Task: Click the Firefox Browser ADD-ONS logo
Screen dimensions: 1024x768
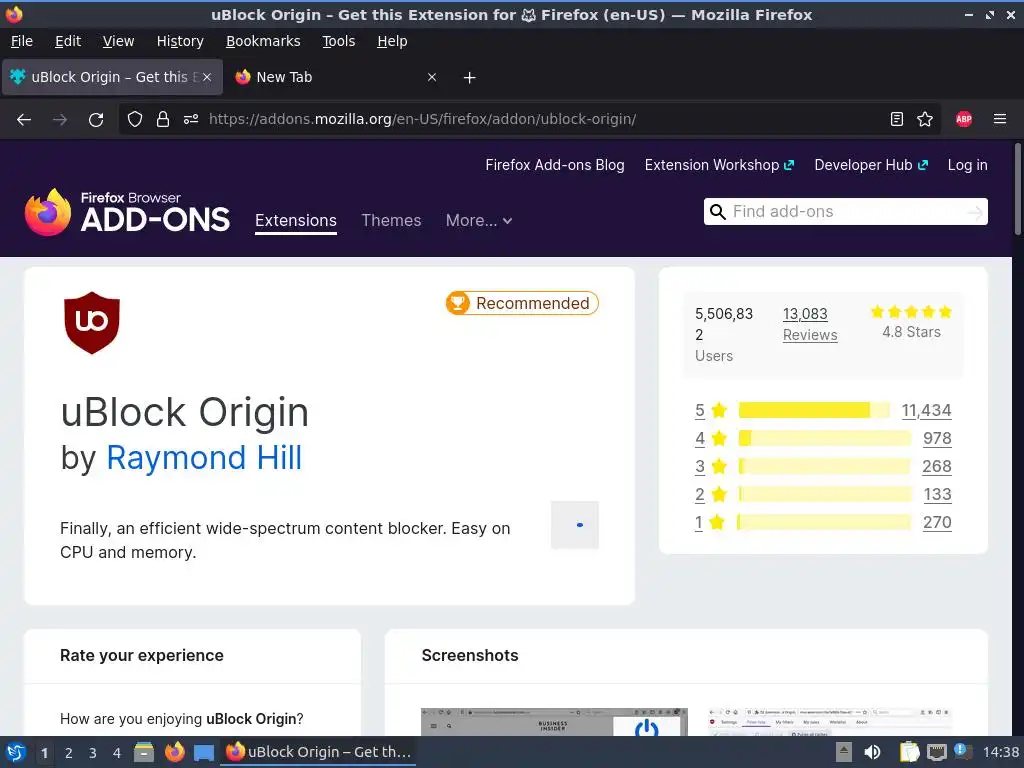Action: tap(127, 212)
